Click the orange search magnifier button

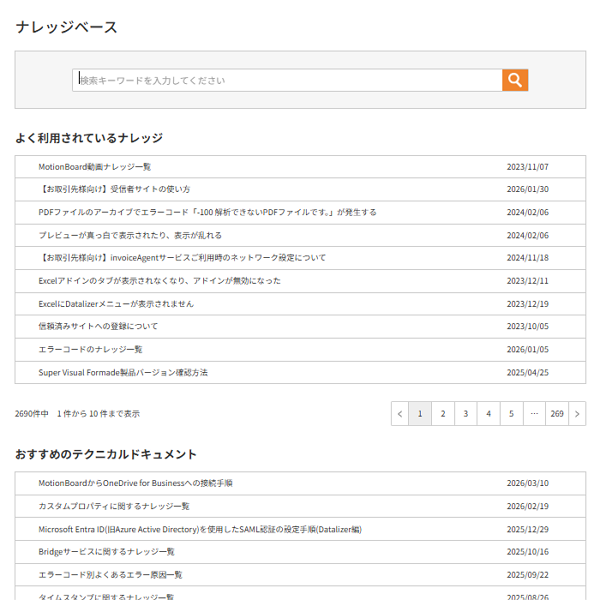pyautogui.click(x=515, y=80)
